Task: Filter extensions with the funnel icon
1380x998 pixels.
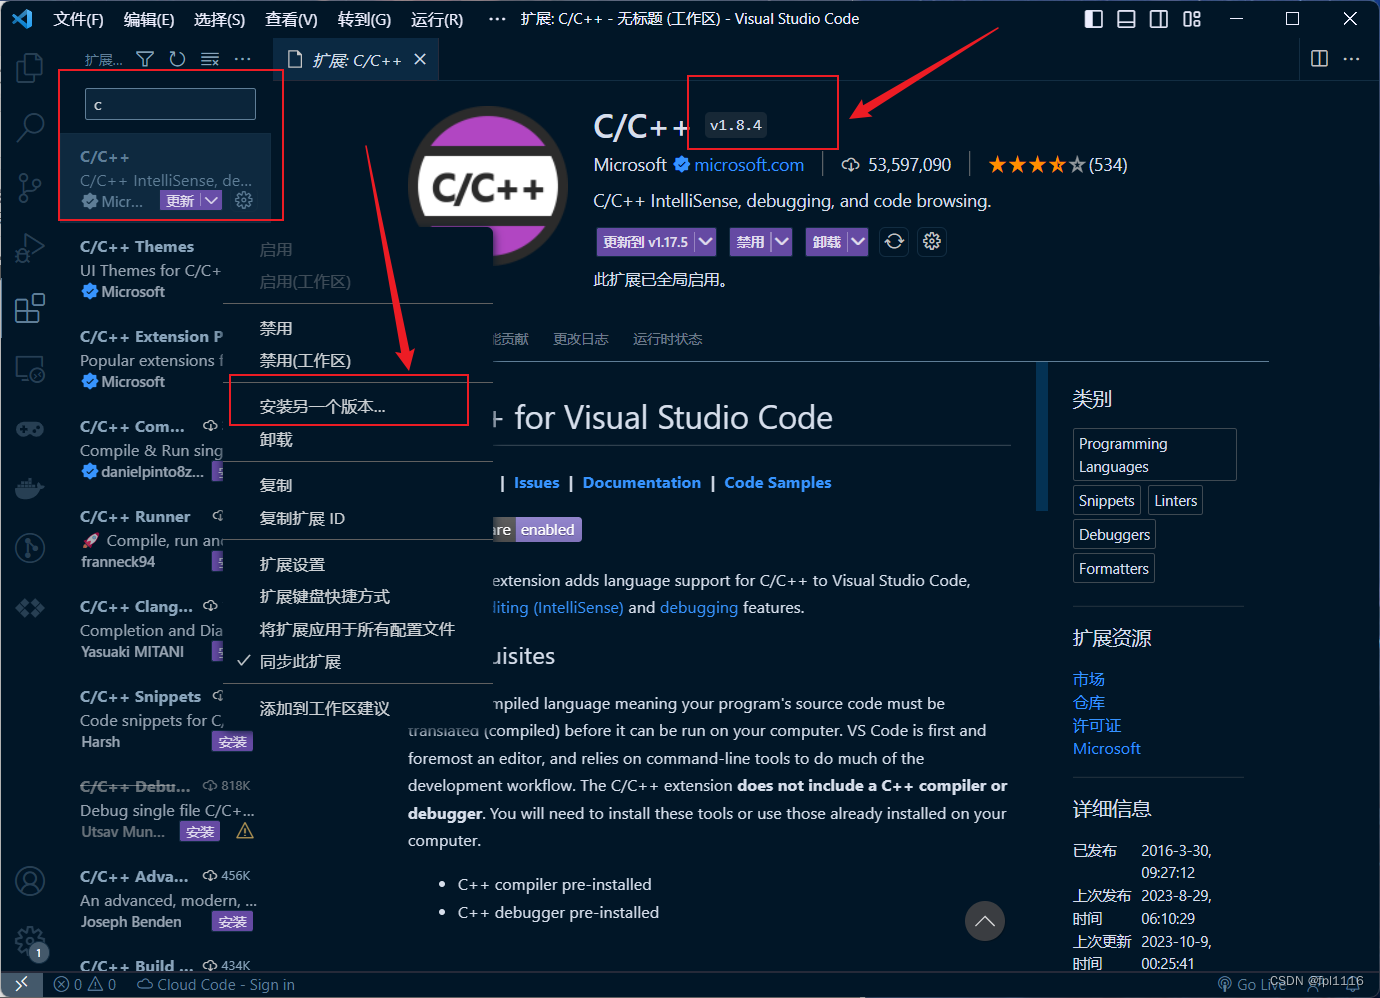Action: tap(145, 60)
